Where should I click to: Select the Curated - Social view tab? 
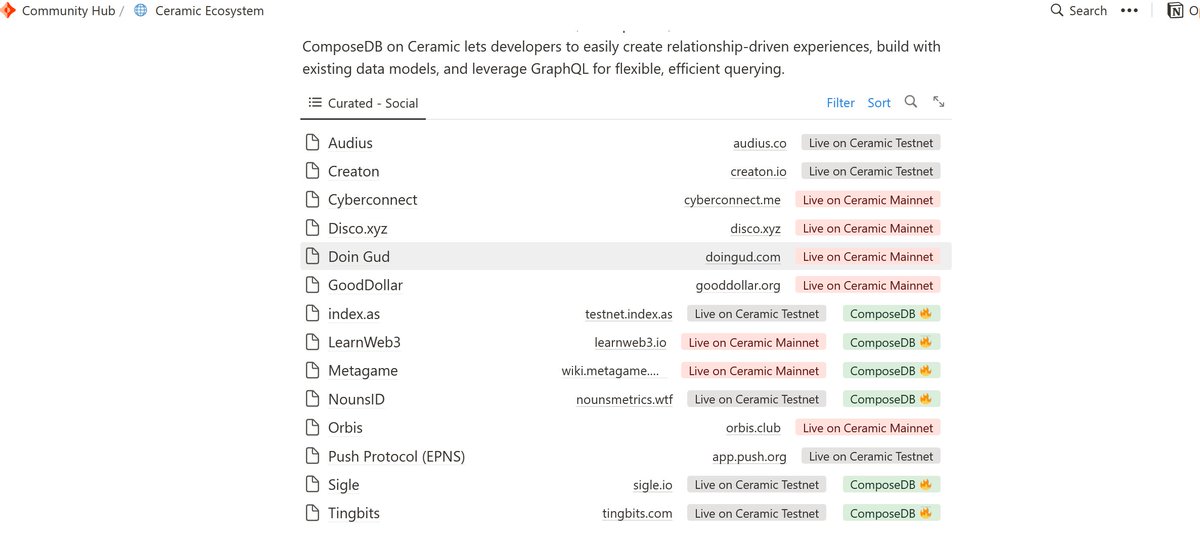(x=363, y=103)
